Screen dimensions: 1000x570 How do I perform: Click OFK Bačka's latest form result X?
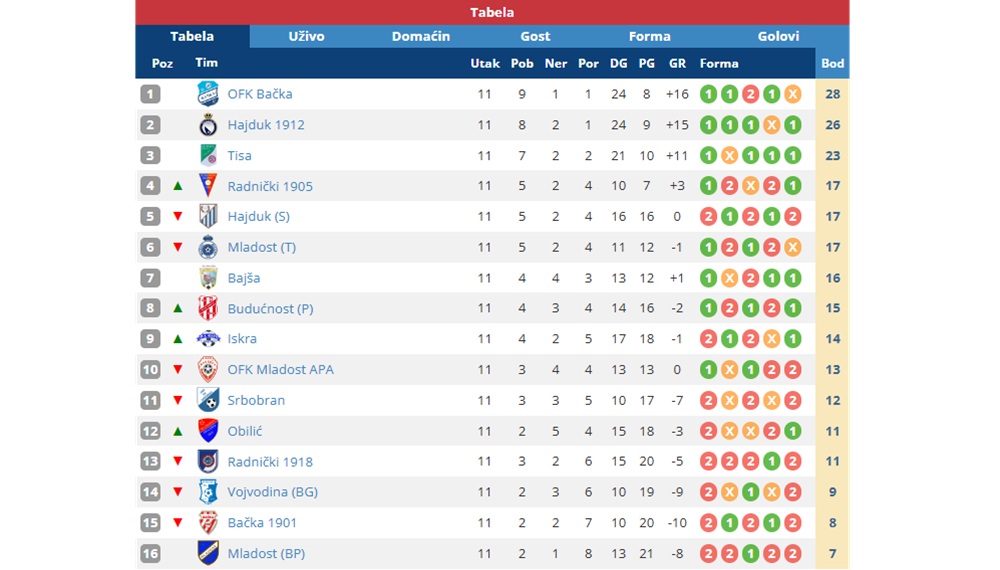[x=792, y=94]
